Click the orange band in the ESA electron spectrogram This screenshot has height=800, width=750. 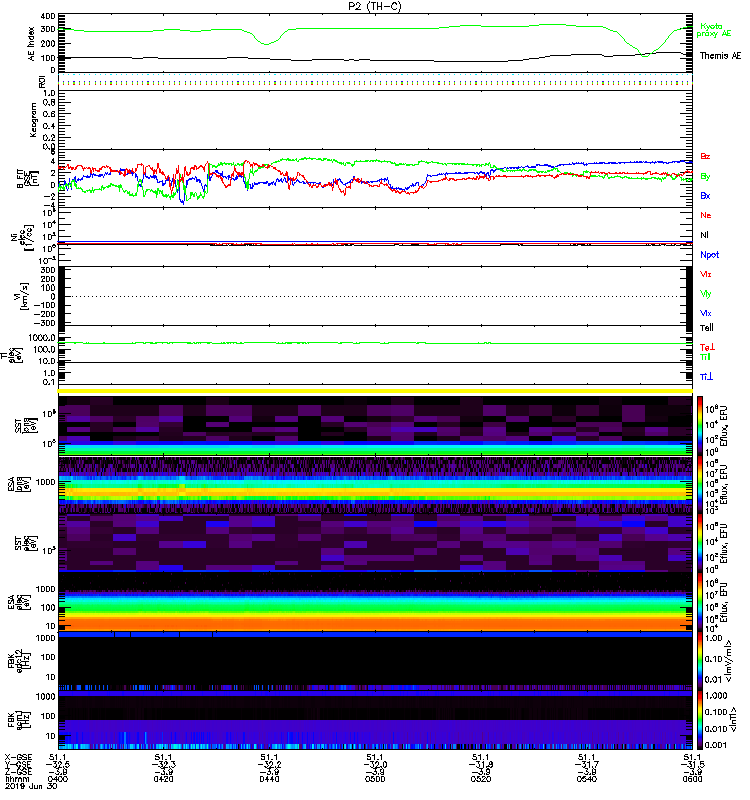coord(375,623)
